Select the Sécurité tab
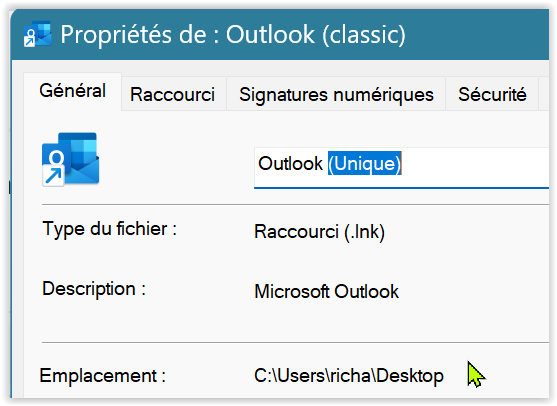This screenshot has height=406, width=557. point(492,94)
